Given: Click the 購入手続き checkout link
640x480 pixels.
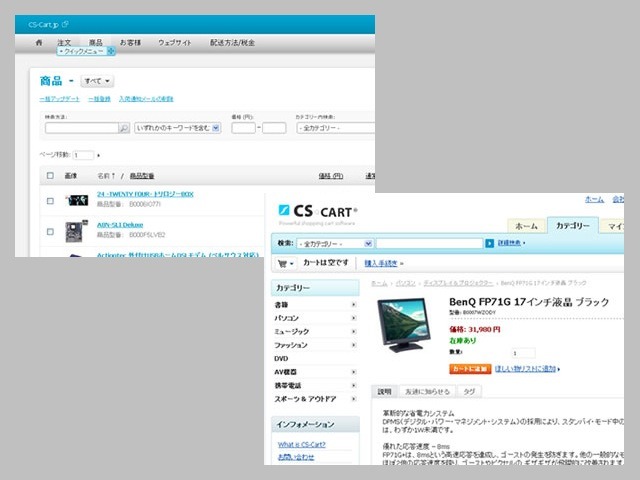Looking at the screenshot, I should pos(381,263).
